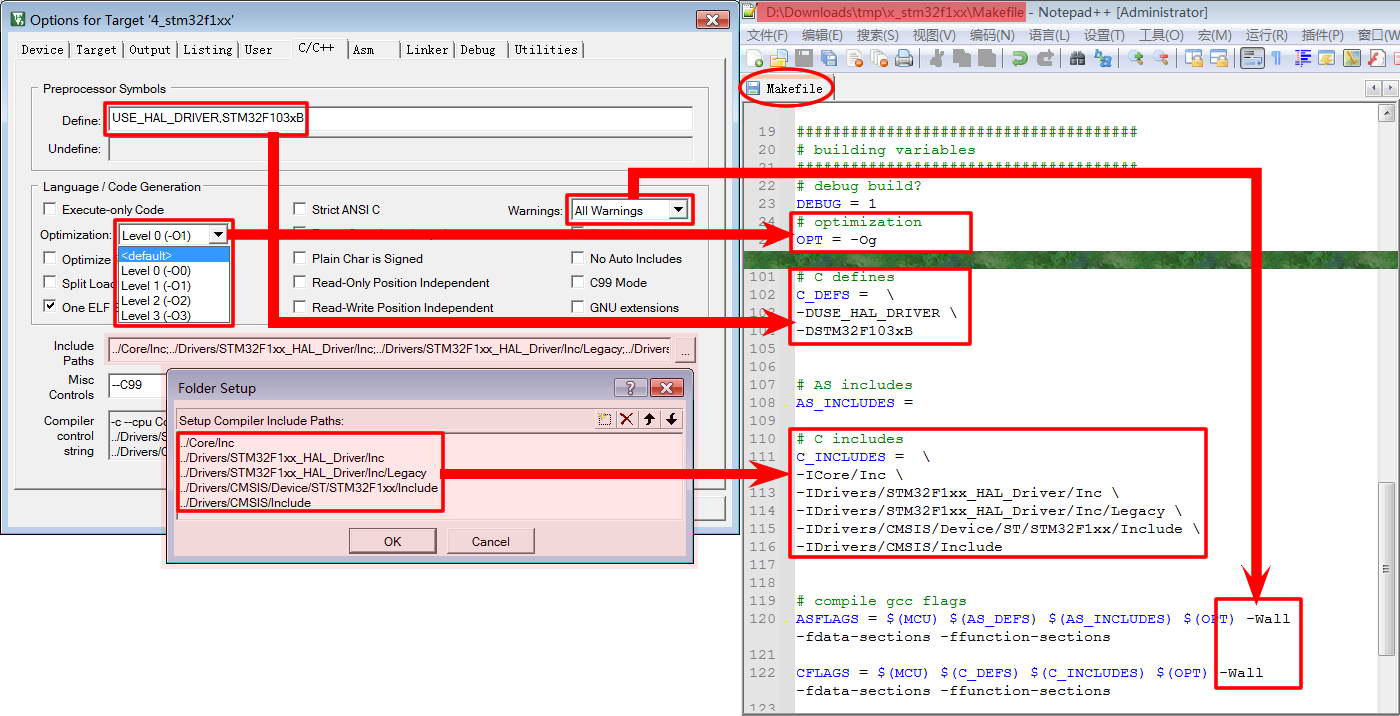Switch to the Linker tab
The image size is (1400, 716).
pos(426,50)
